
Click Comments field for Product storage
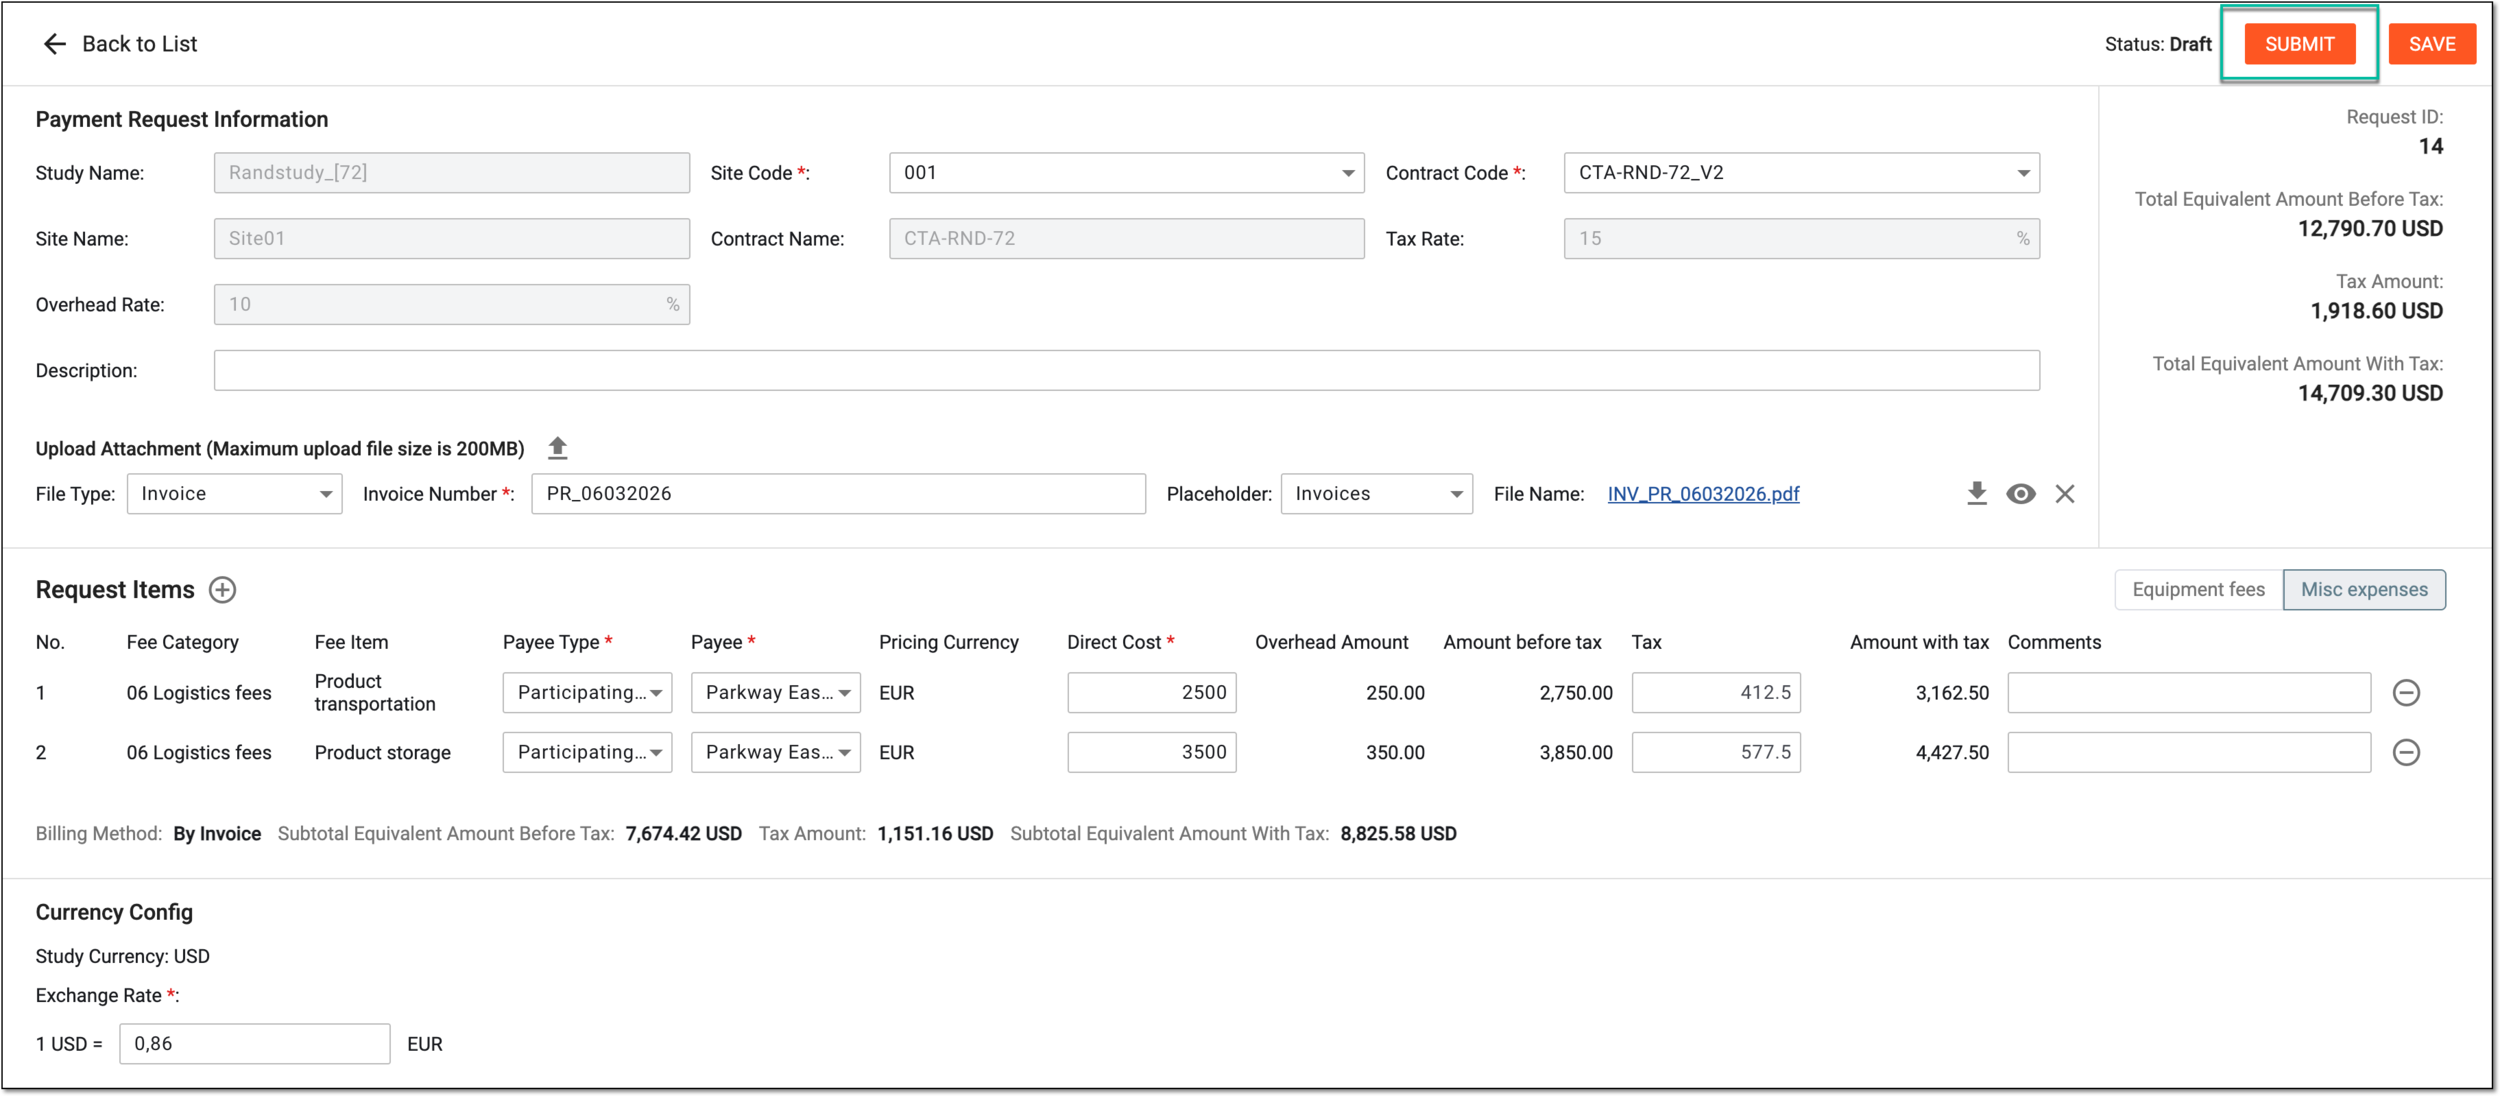[2189, 752]
